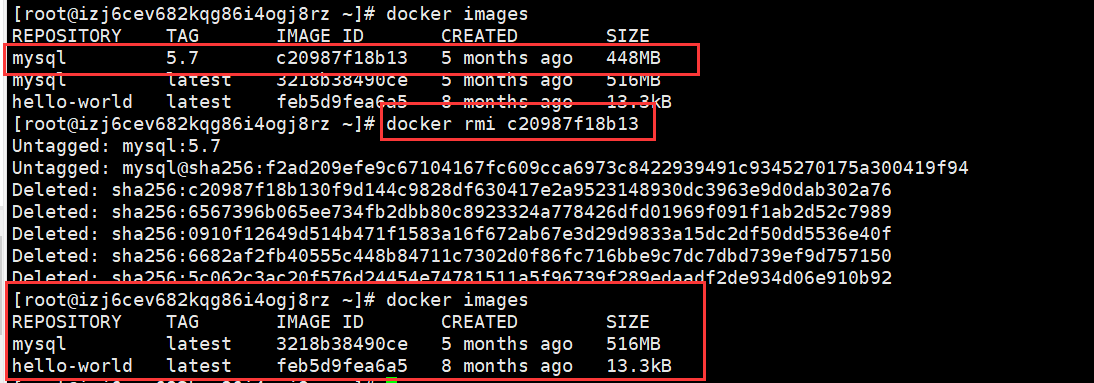The height and width of the screenshot is (383, 1094).
Task: Click the '13.3kB' size in the bottom table
Action: (x=639, y=366)
